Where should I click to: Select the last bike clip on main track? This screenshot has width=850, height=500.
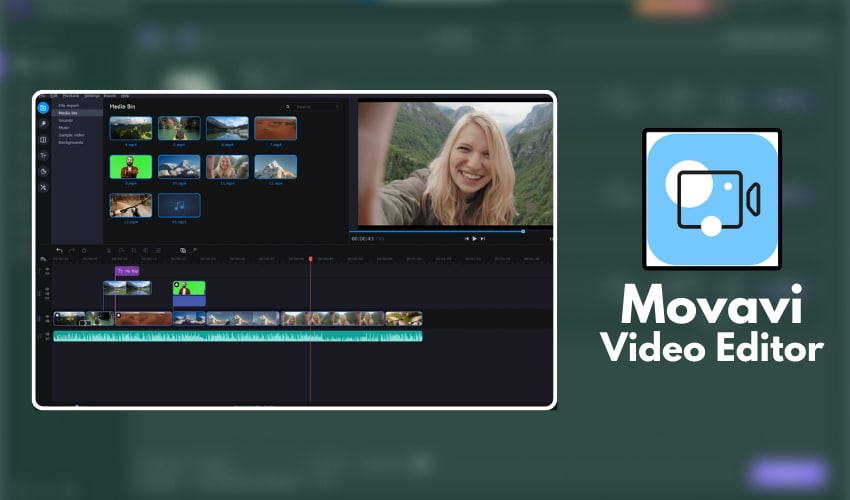pos(404,318)
